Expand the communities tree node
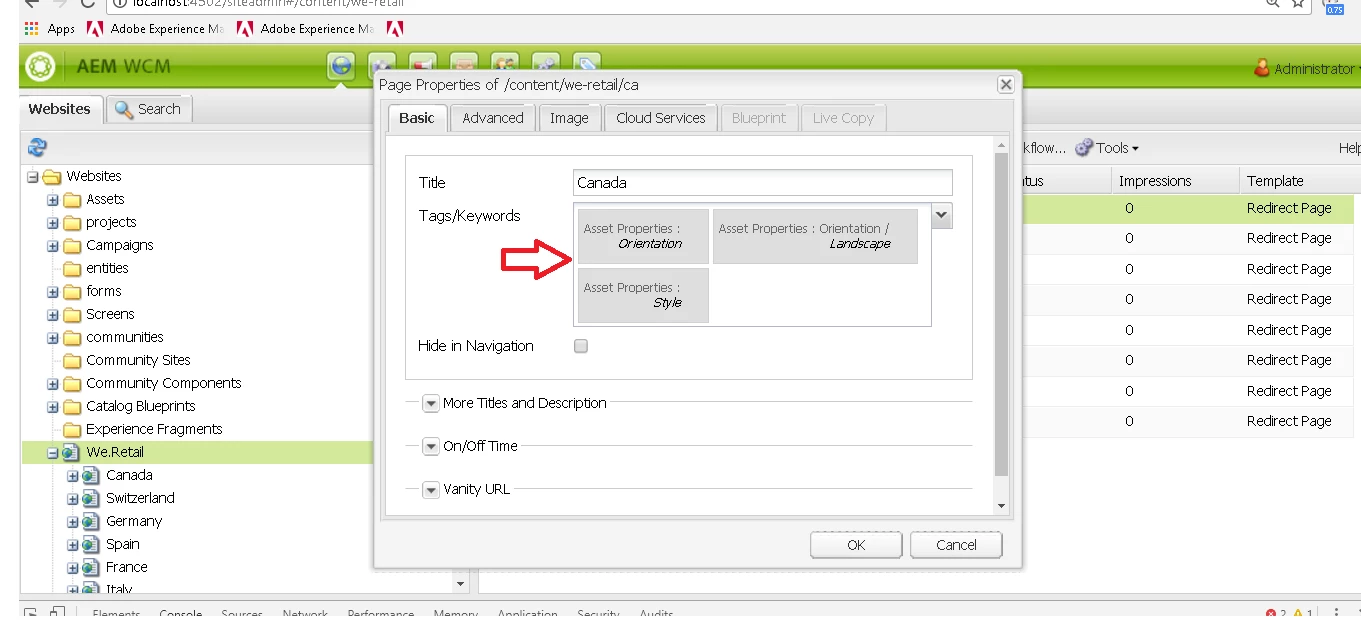1361x631 pixels. click(x=52, y=338)
